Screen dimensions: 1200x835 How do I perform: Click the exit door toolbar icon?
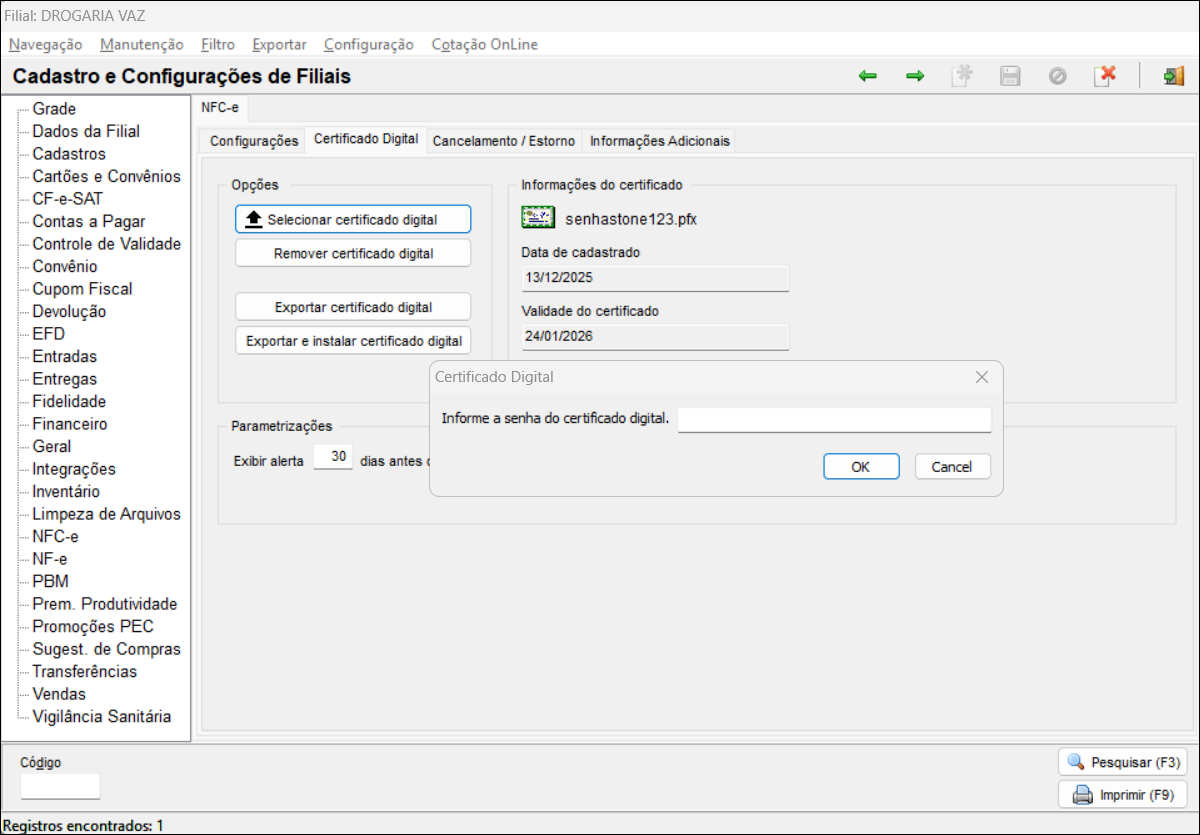(1173, 76)
